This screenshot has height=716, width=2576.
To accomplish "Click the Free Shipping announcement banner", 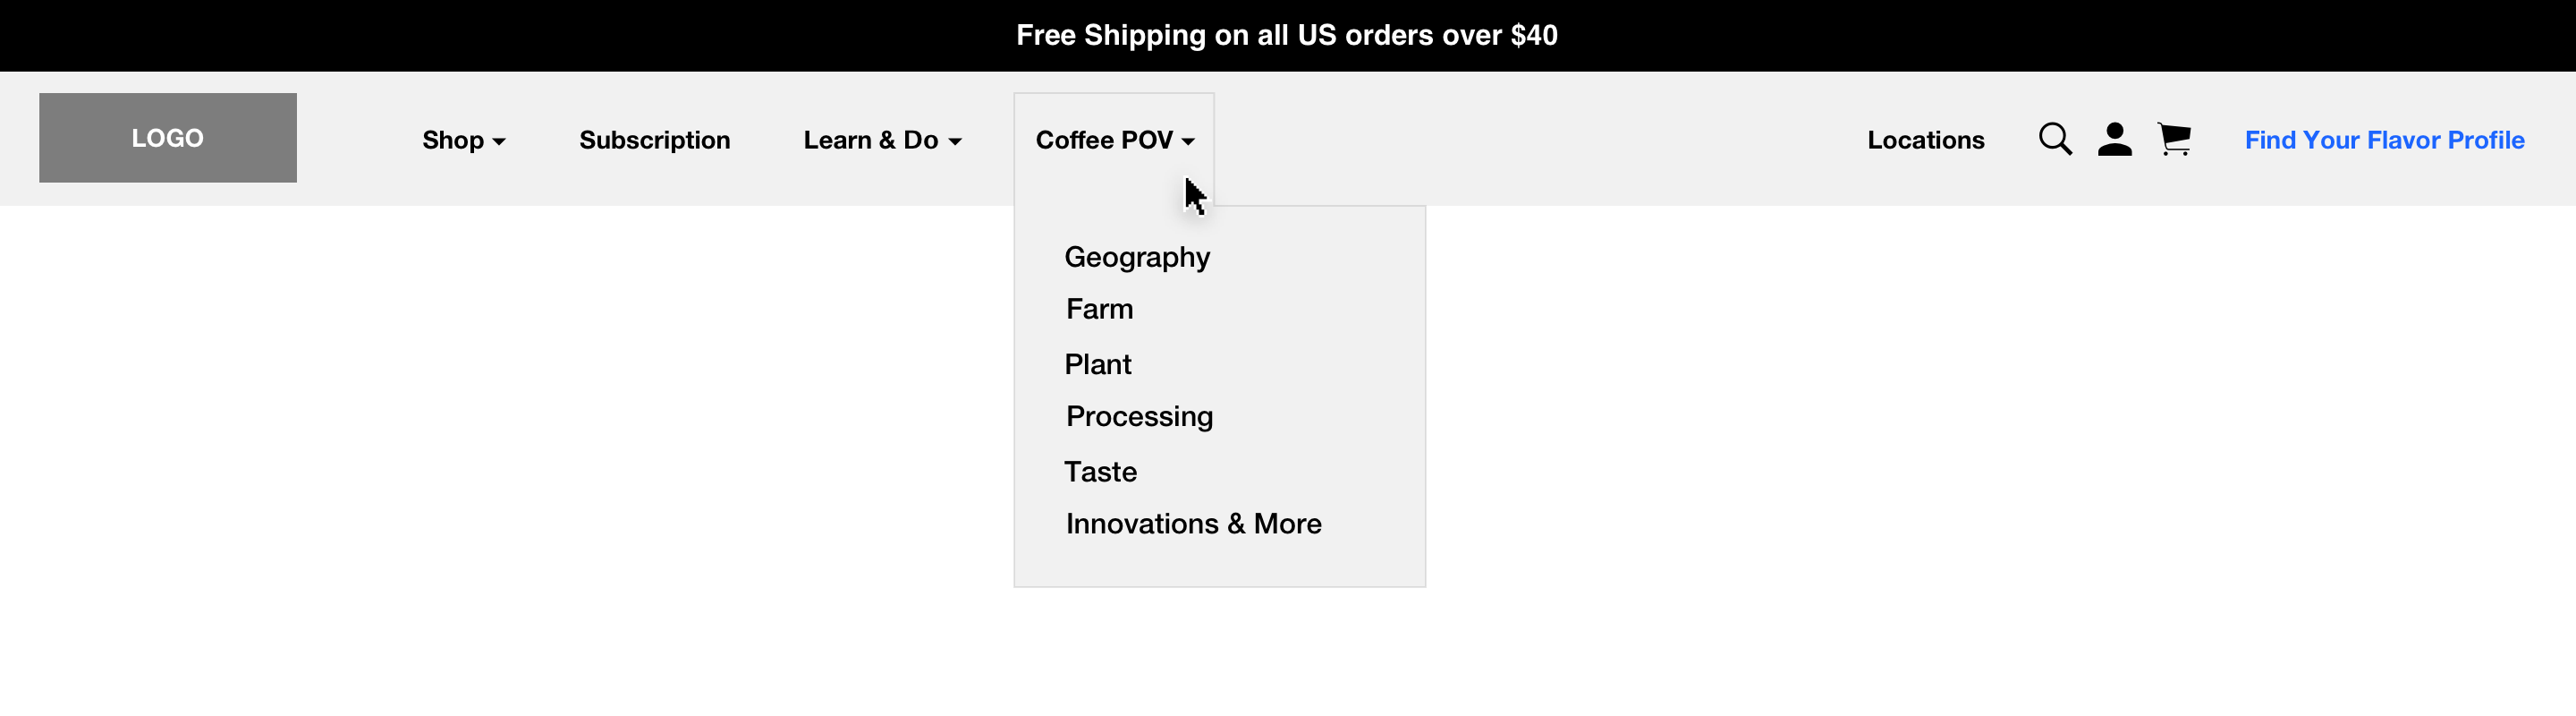I will [1288, 36].
